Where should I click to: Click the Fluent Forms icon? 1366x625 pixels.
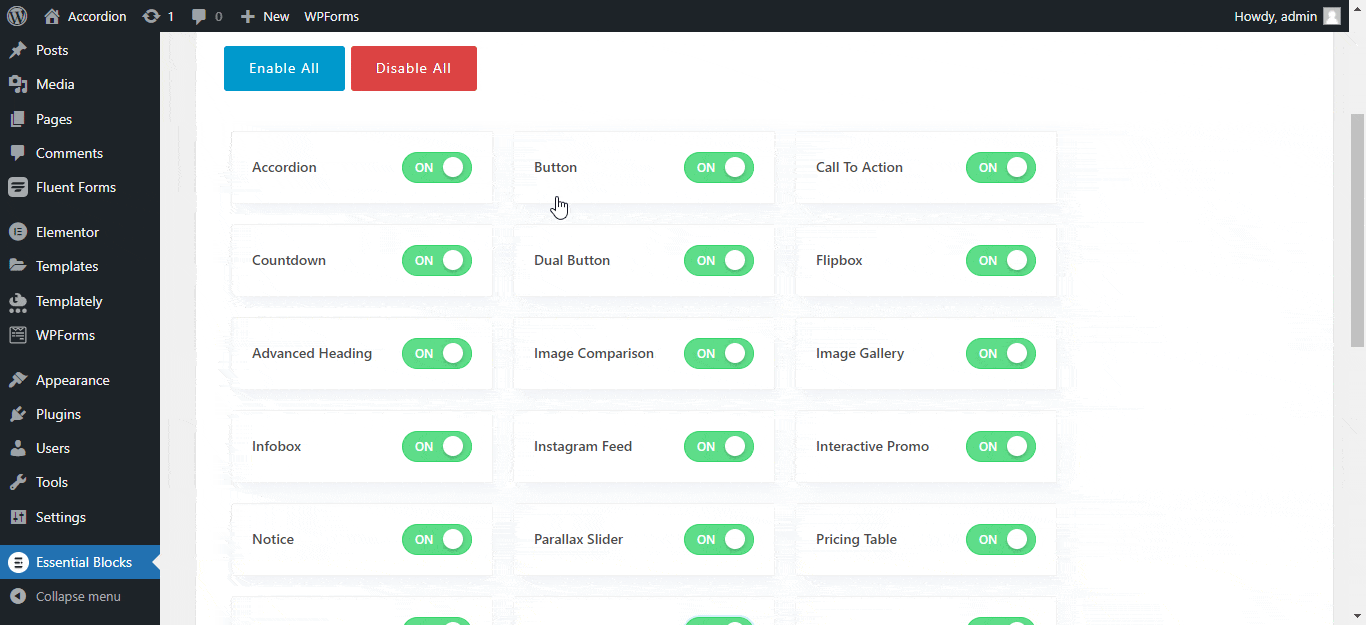pos(18,187)
